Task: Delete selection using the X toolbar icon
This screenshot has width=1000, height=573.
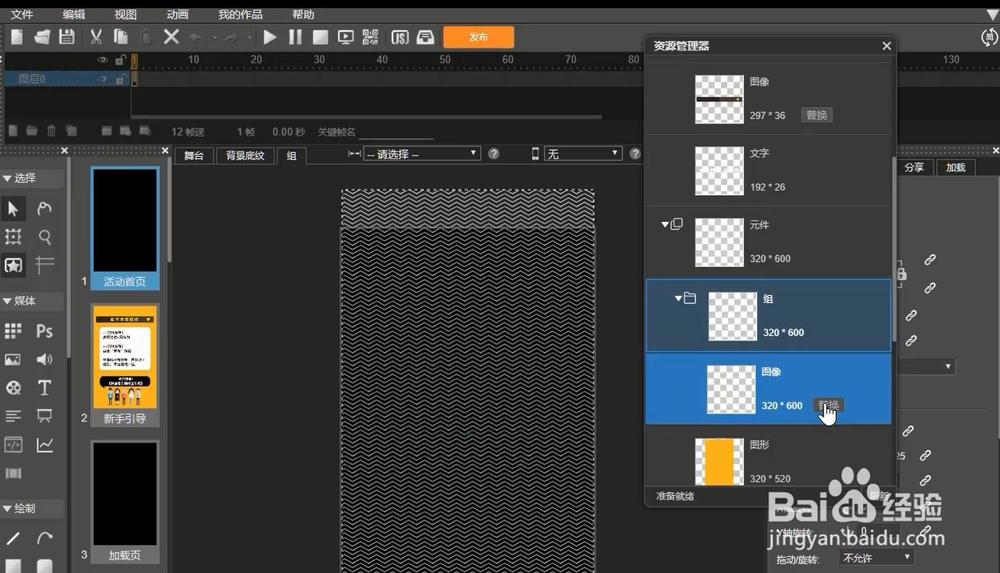Action: [171, 37]
